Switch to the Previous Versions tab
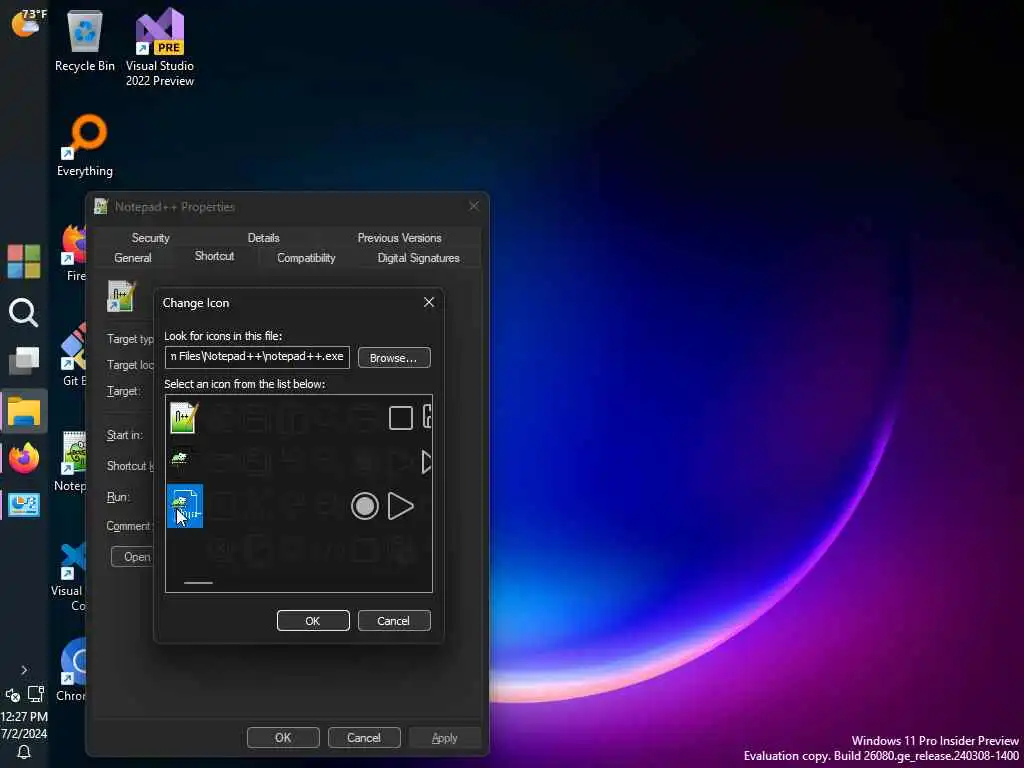 [x=399, y=238]
